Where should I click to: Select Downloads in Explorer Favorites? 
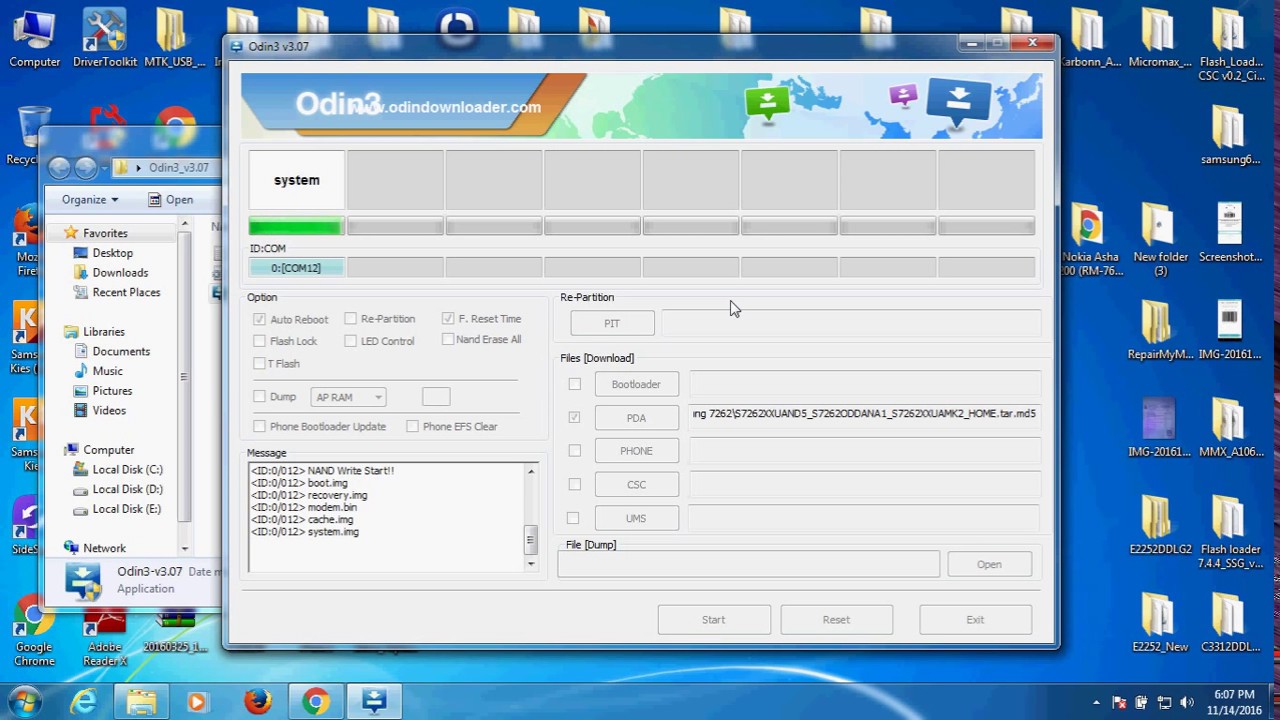120,273
